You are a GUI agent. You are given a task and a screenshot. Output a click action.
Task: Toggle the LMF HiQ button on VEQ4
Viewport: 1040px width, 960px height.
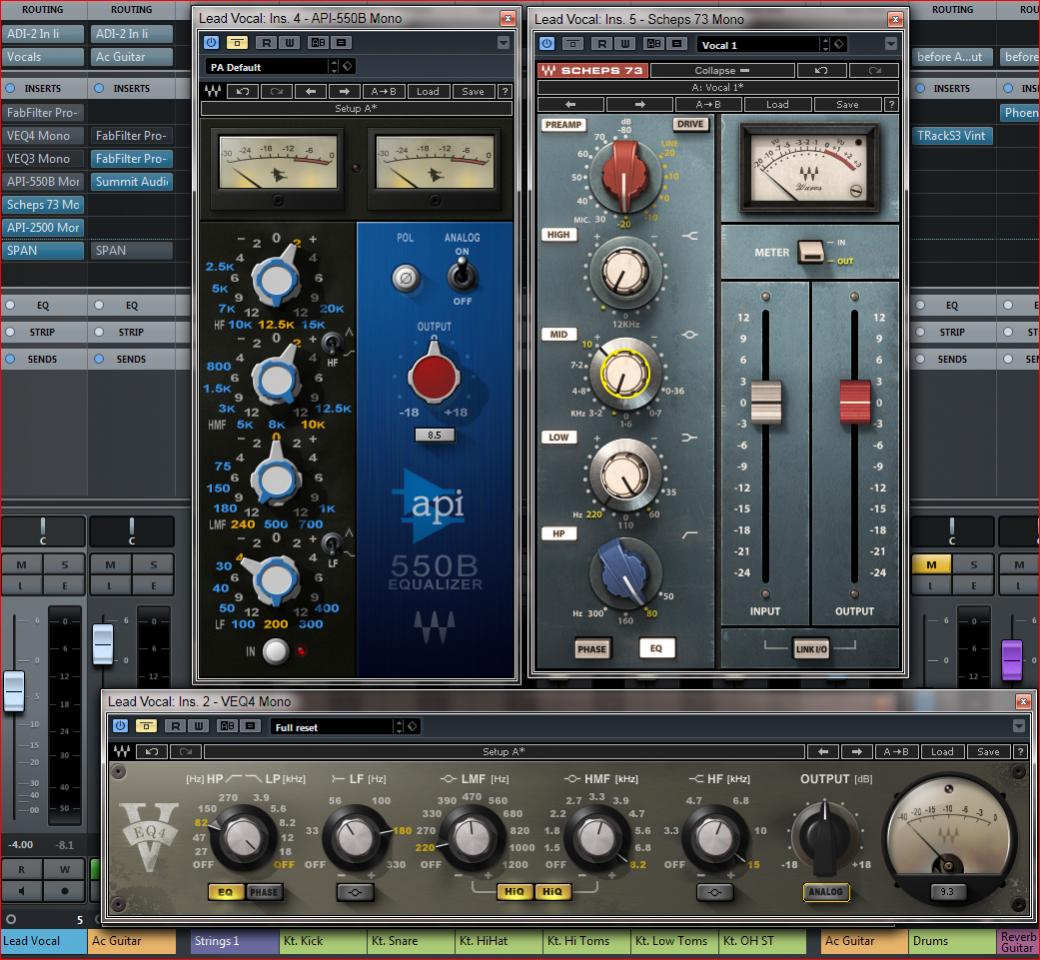(x=514, y=892)
